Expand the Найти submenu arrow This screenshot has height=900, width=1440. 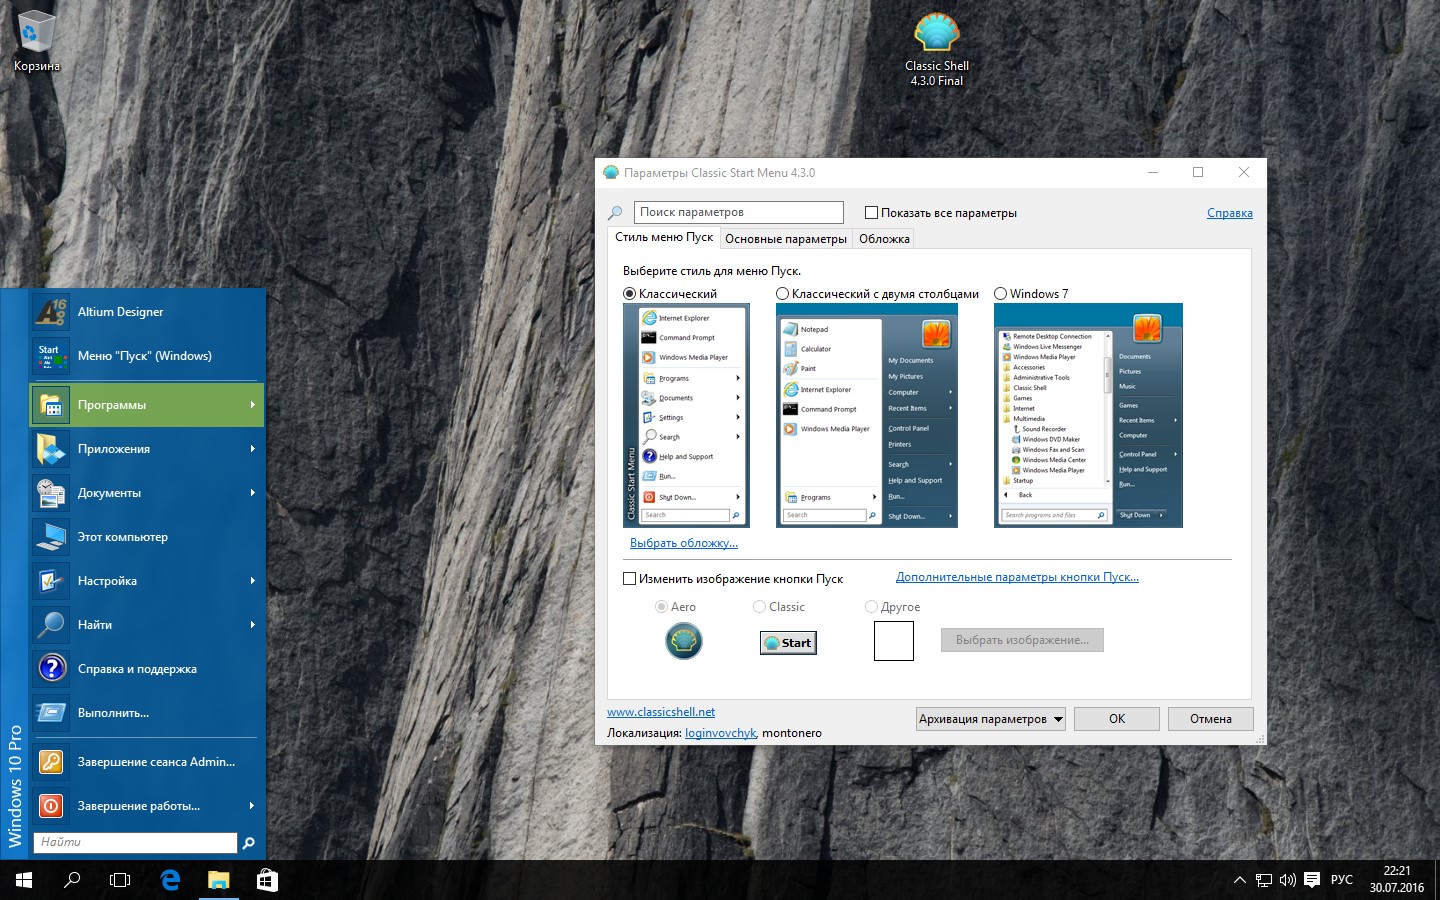coord(252,625)
